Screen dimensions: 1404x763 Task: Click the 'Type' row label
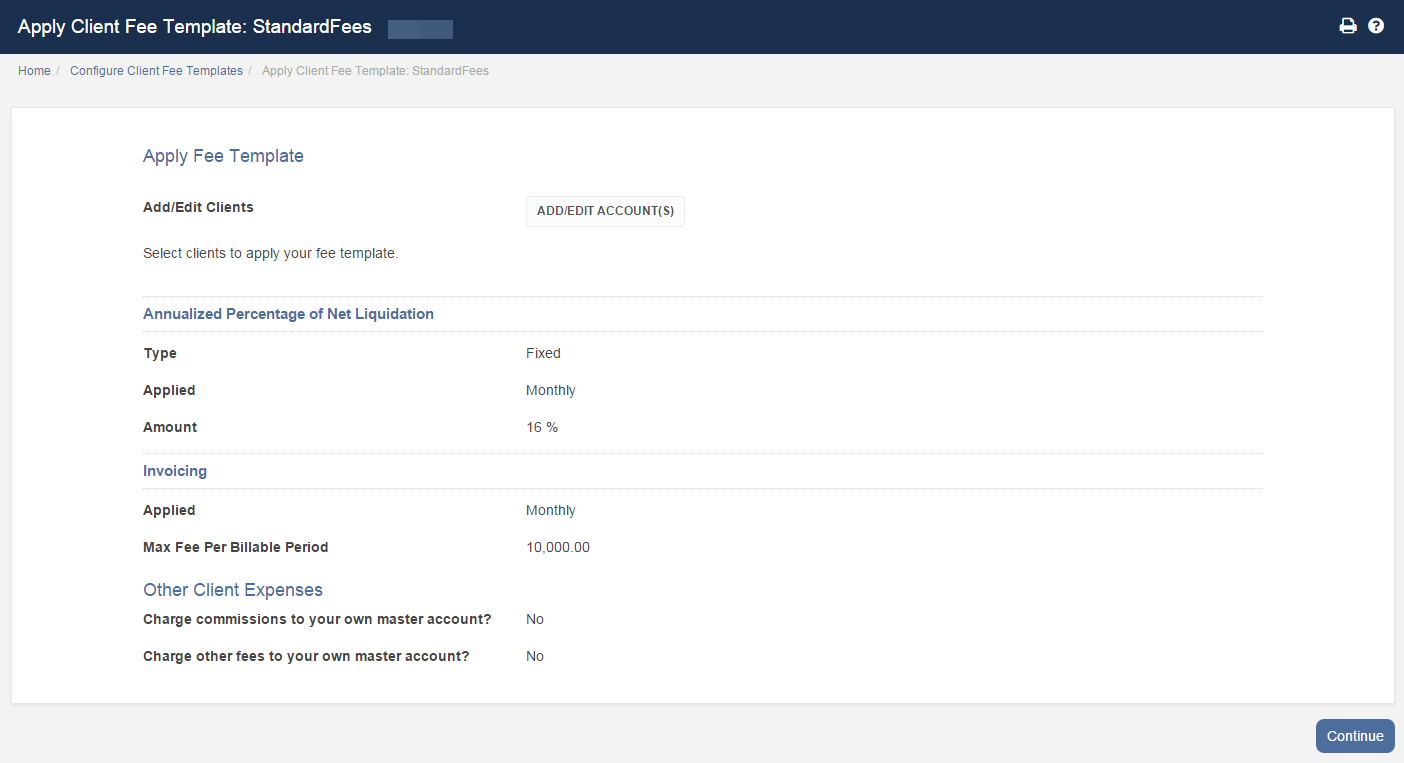pos(160,353)
